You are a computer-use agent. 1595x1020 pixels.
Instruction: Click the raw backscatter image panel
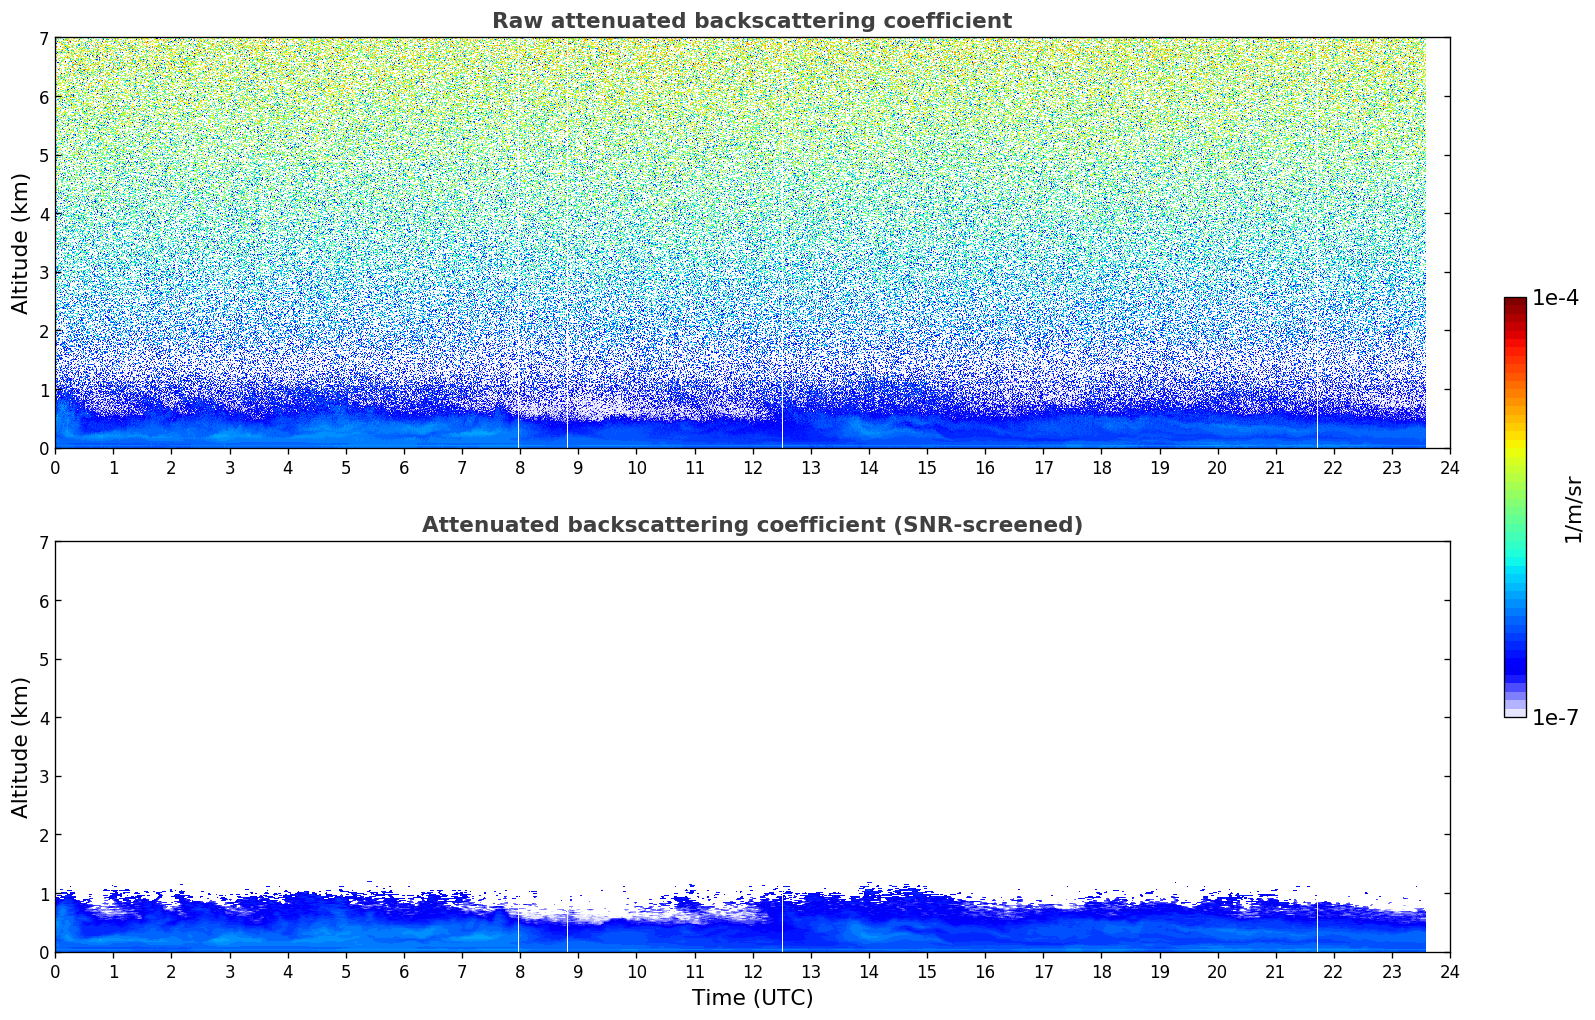tap(752, 243)
